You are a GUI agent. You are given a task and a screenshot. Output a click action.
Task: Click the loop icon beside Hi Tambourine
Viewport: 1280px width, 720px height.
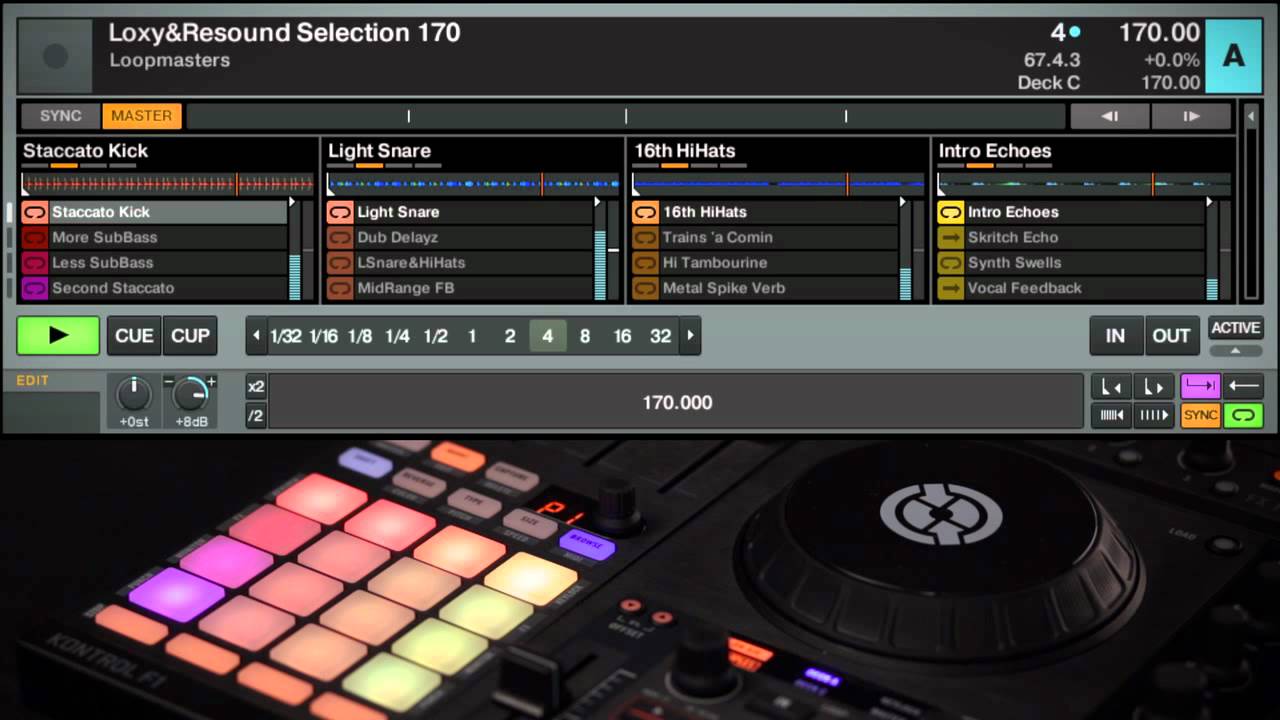point(646,262)
